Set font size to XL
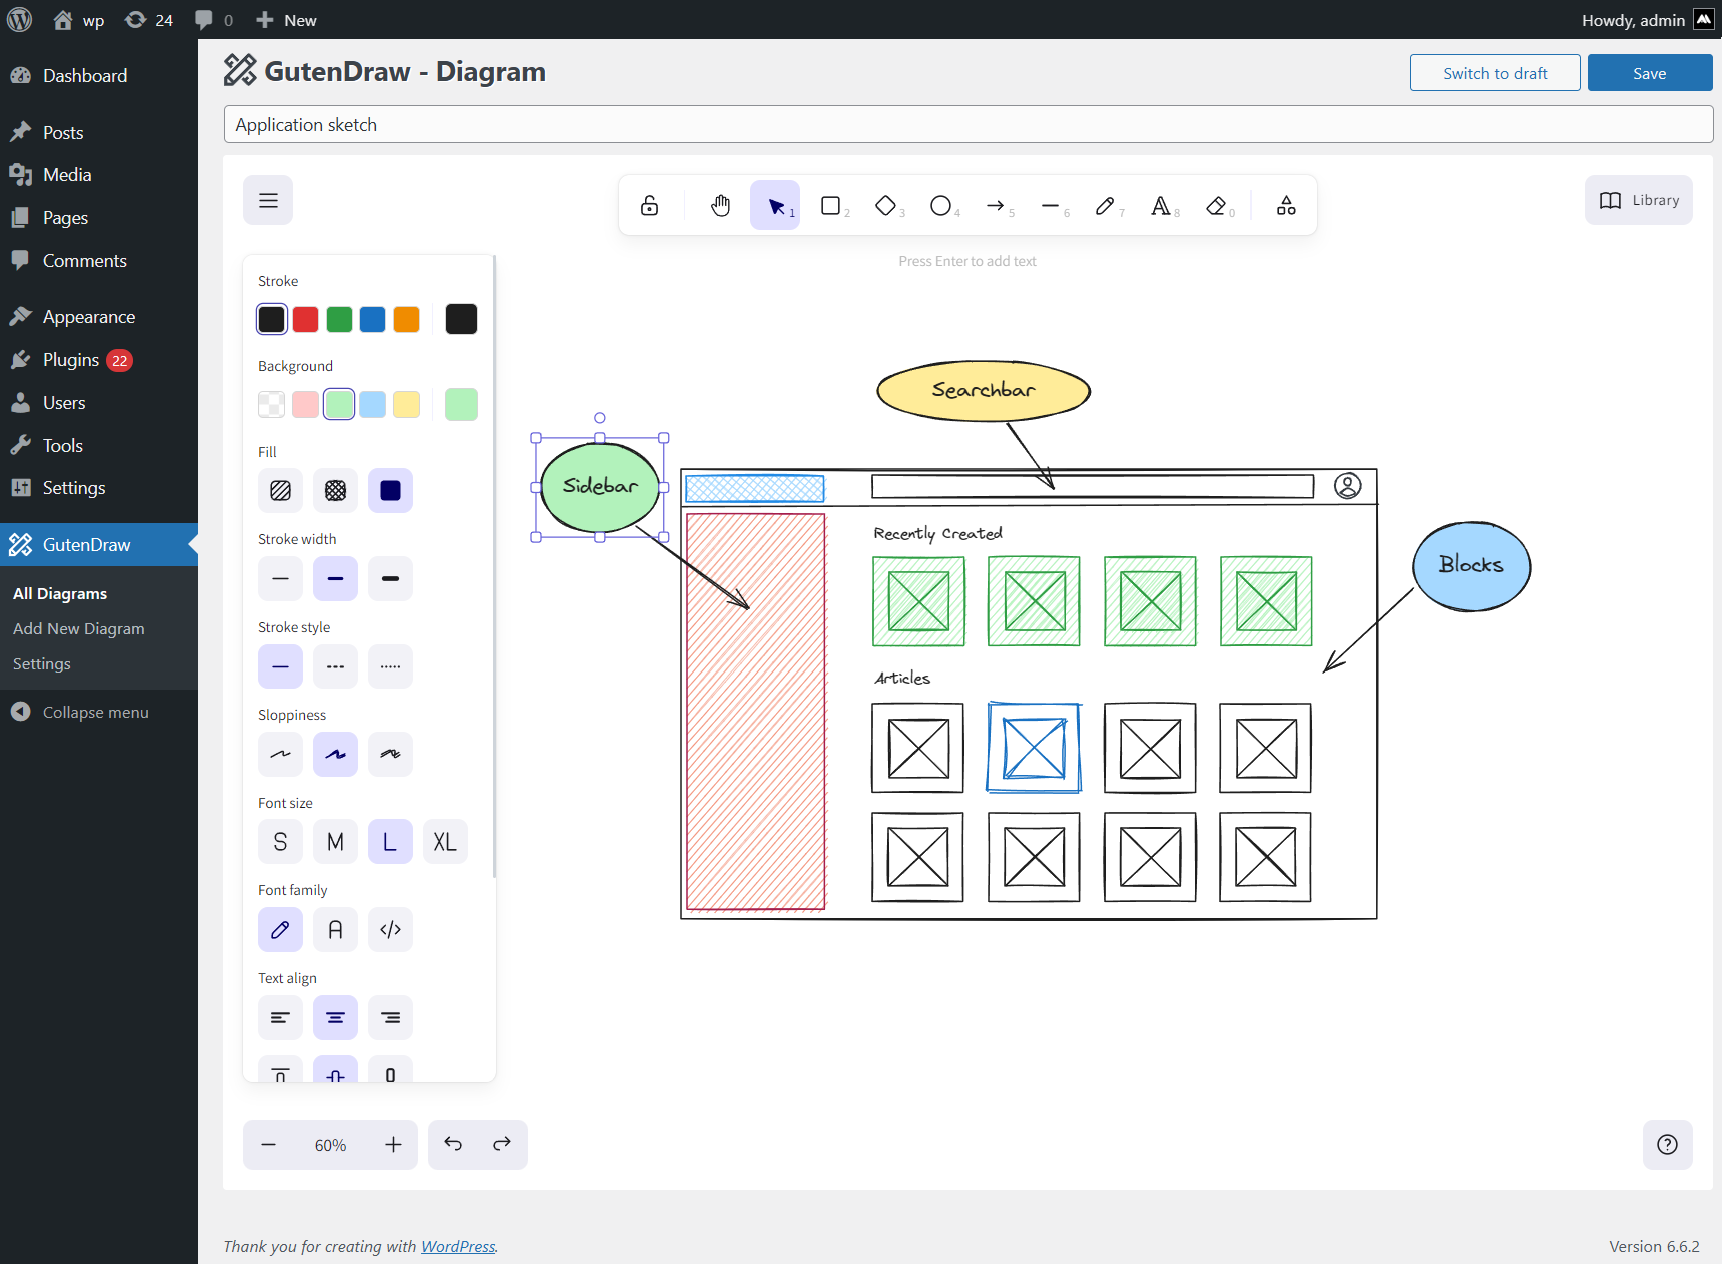The width and height of the screenshot is (1722, 1264). click(x=445, y=842)
